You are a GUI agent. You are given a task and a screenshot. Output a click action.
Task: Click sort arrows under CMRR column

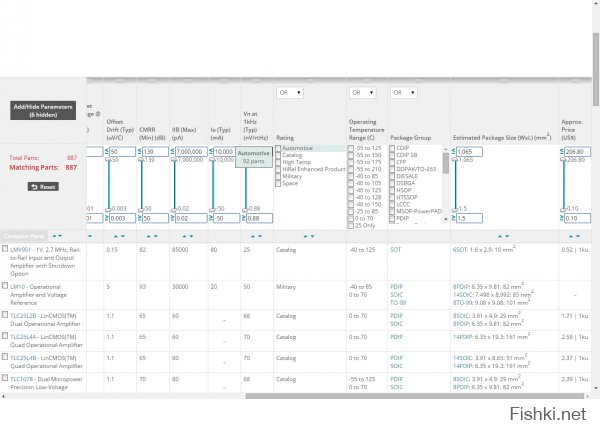(x=151, y=236)
